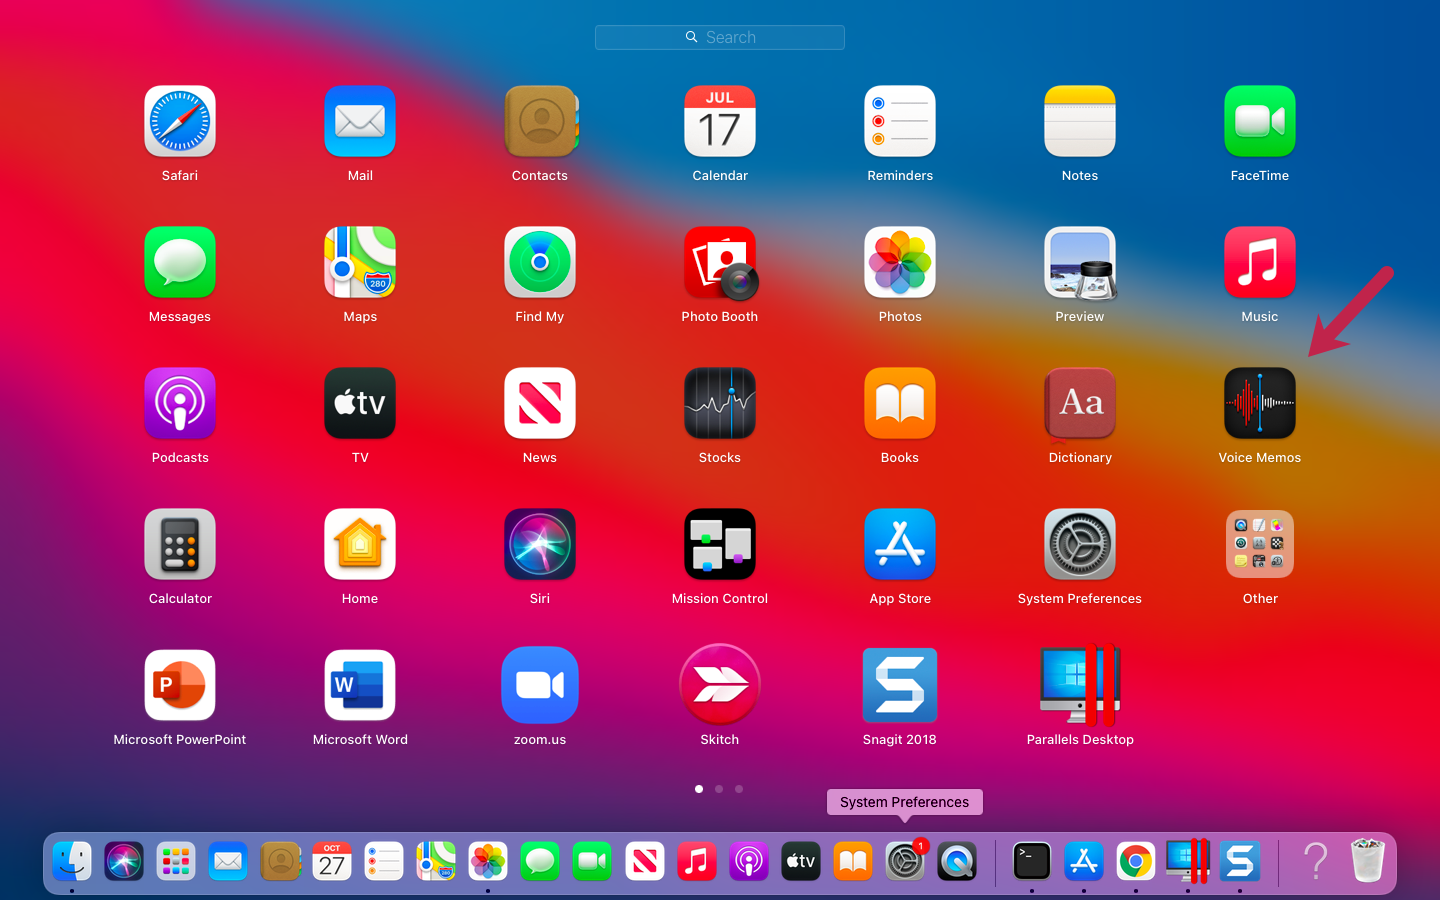Open the Skitch app
Screen dimensions: 1440x900
[719, 685]
